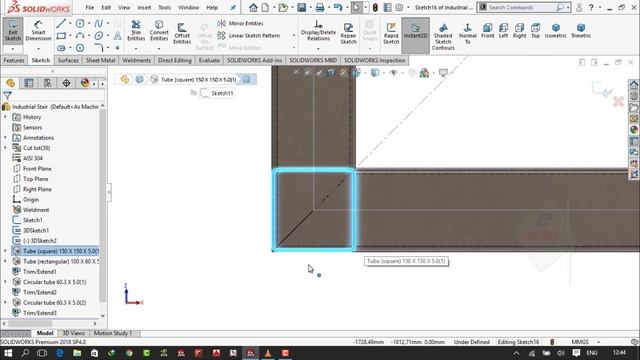640x360 pixels.
Task: Open the Motion Study 1 tab
Action: point(113,333)
